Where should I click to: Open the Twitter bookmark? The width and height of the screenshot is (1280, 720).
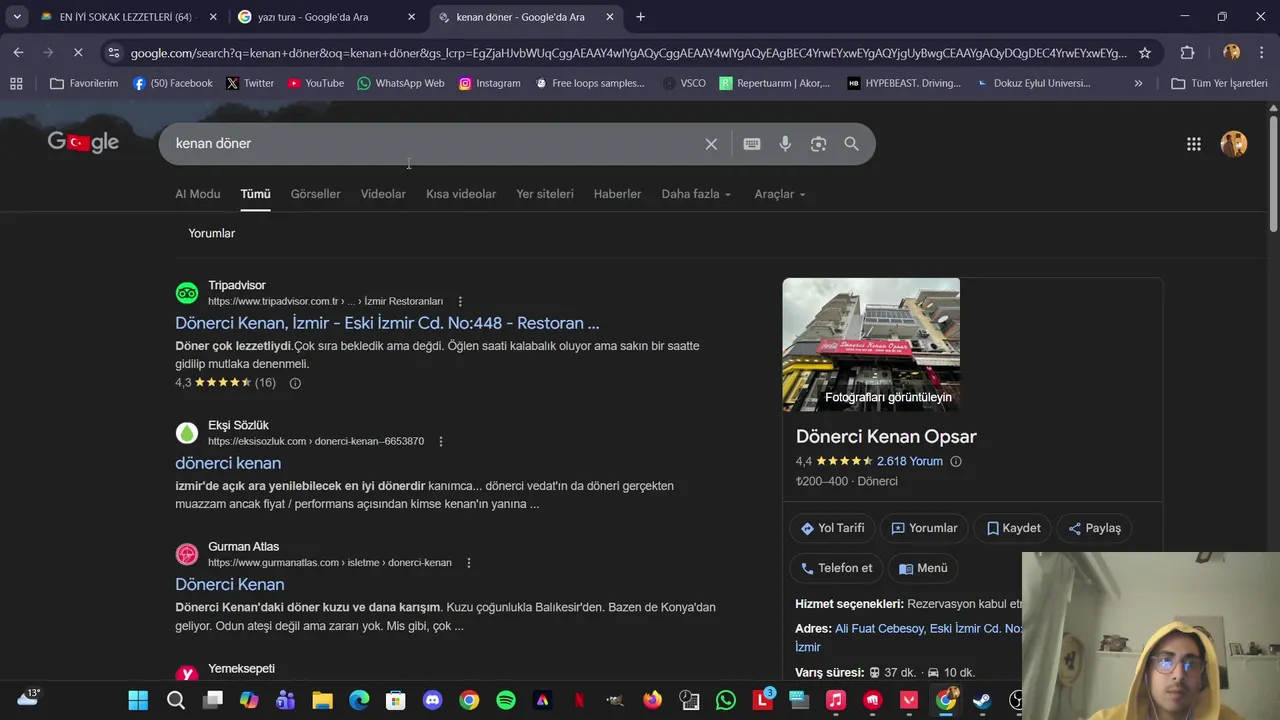pos(249,83)
